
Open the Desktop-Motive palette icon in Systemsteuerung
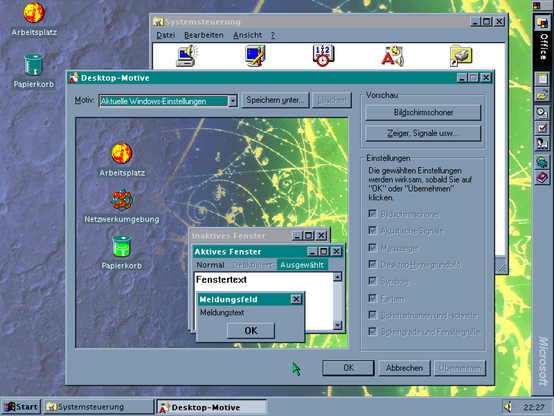pos(392,55)
